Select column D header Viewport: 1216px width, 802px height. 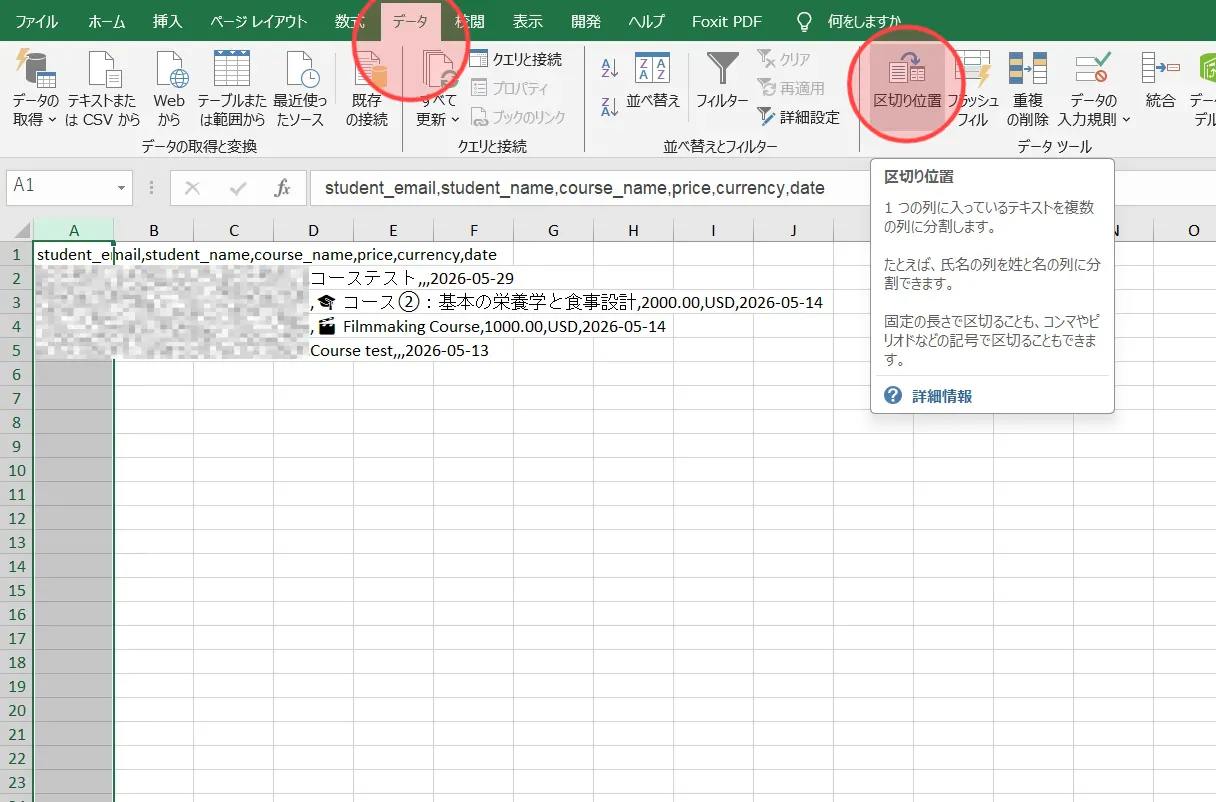[x=314, y=230]
